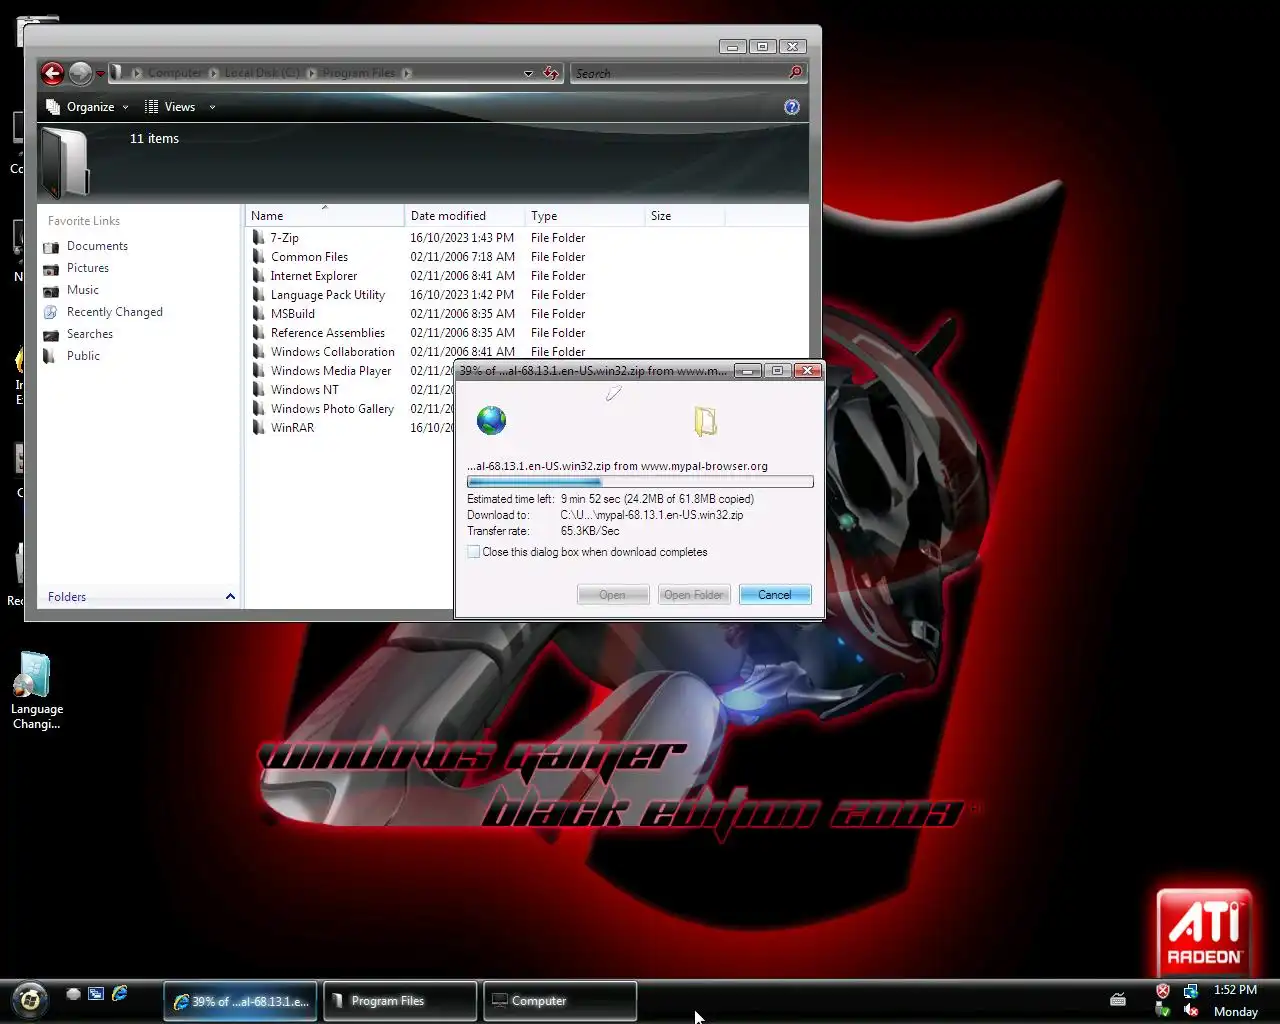Open the Start orb menu
The height and width of the screenshot is (1024, 1280).
click(30, 999)
